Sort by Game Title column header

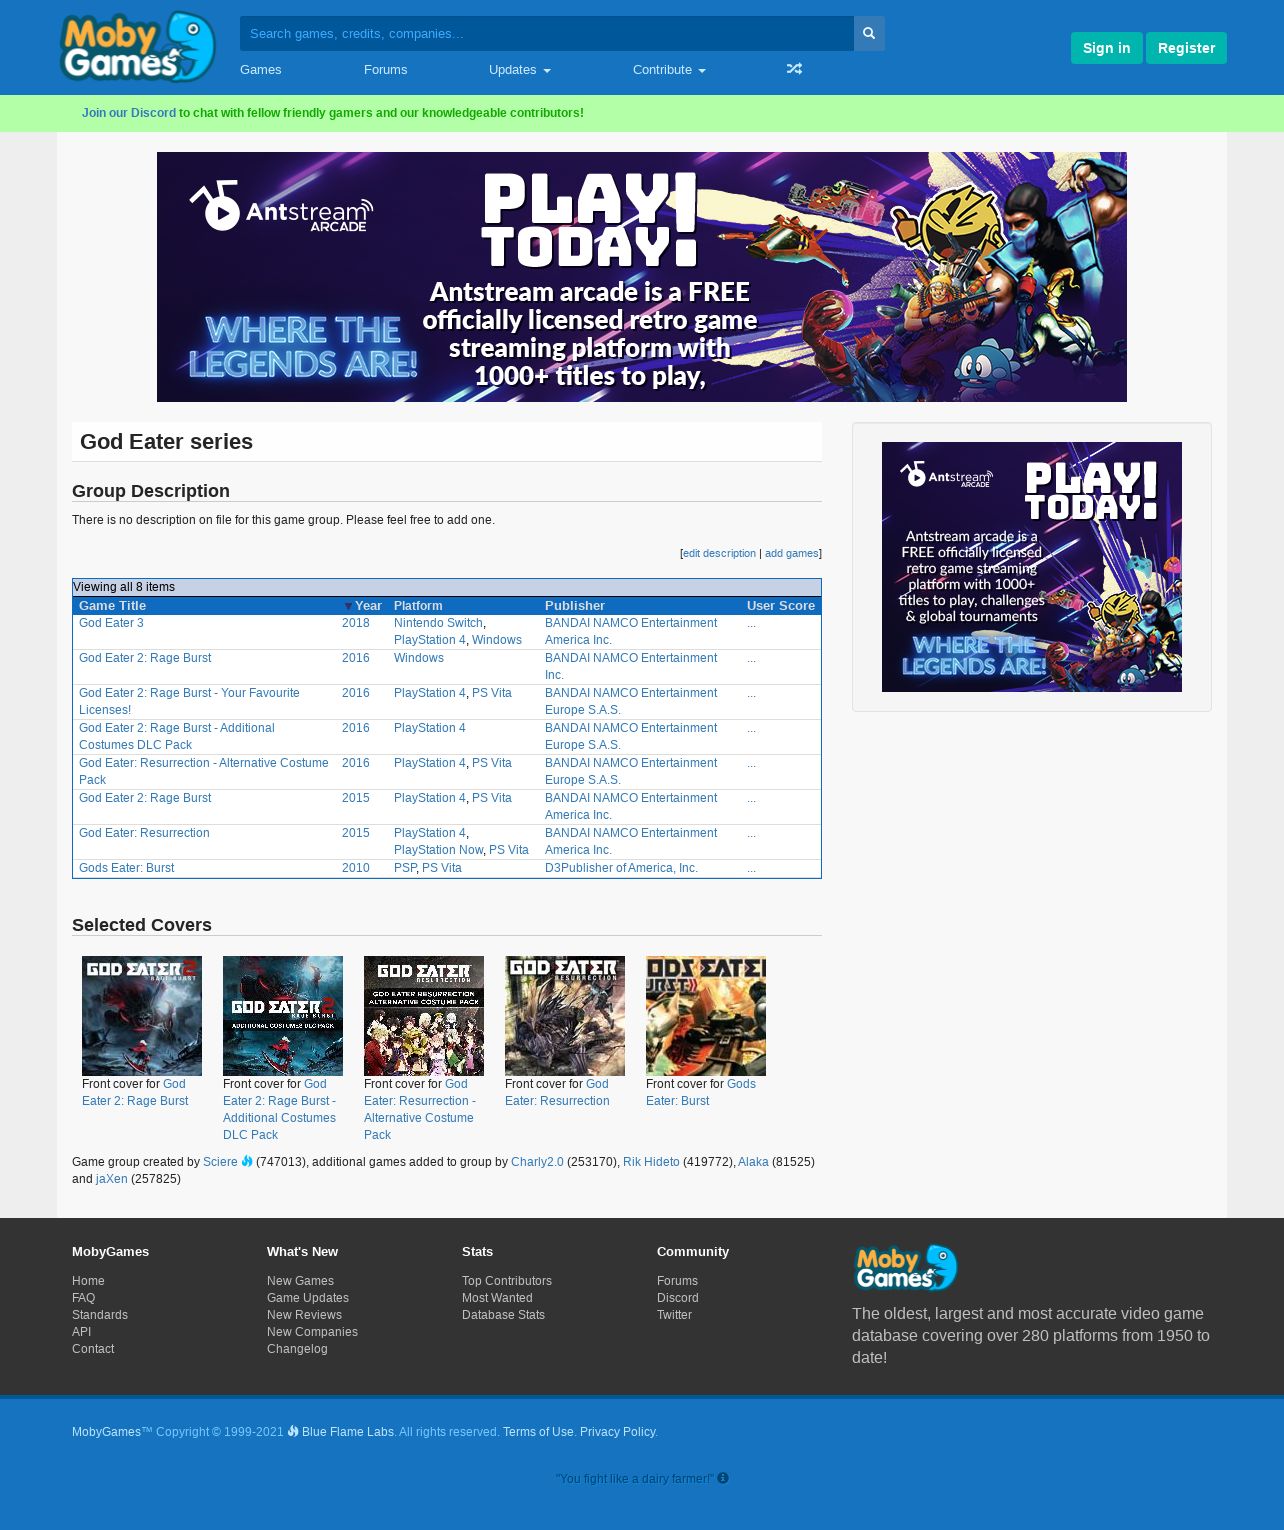tap(112, 606)
